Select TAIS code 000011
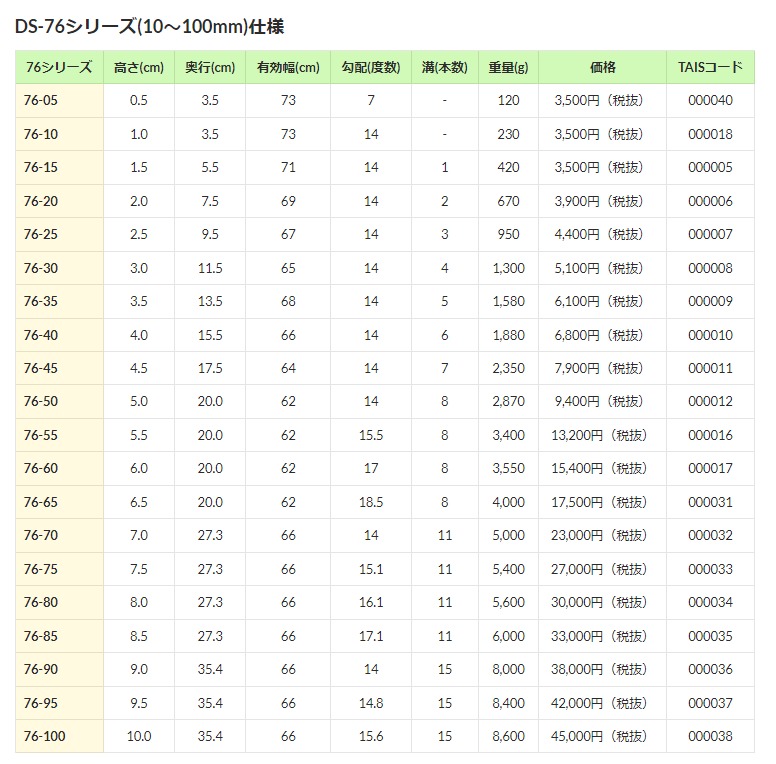The width and height of the screenshot is (776, 764). point(710,368)
